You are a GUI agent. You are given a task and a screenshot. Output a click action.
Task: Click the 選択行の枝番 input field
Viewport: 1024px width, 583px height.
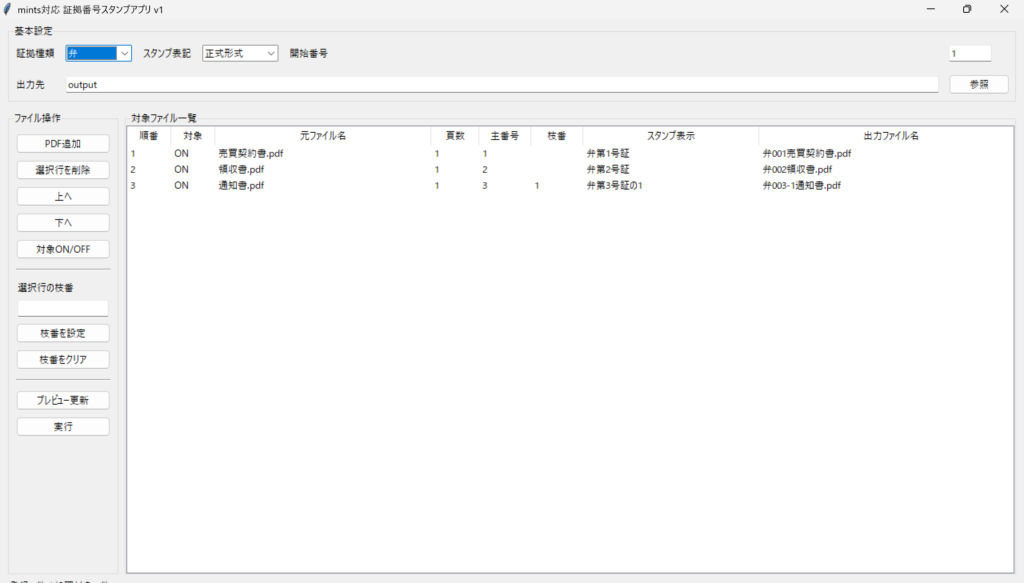(63, 308)
